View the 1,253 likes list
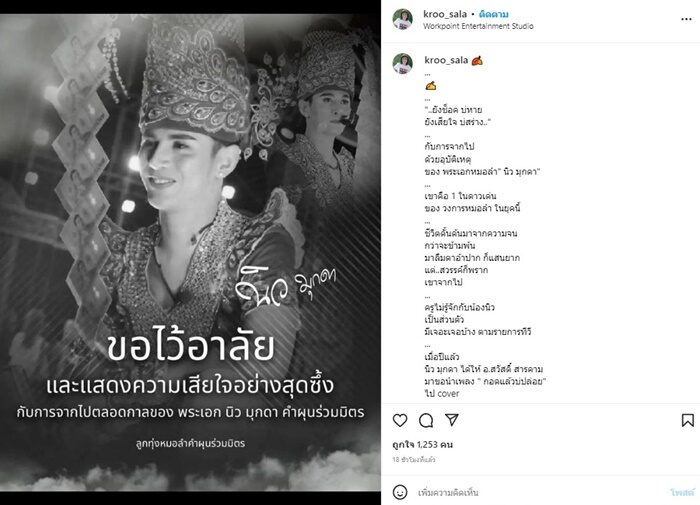Viewport: 700px width, 505px height. 423,444
